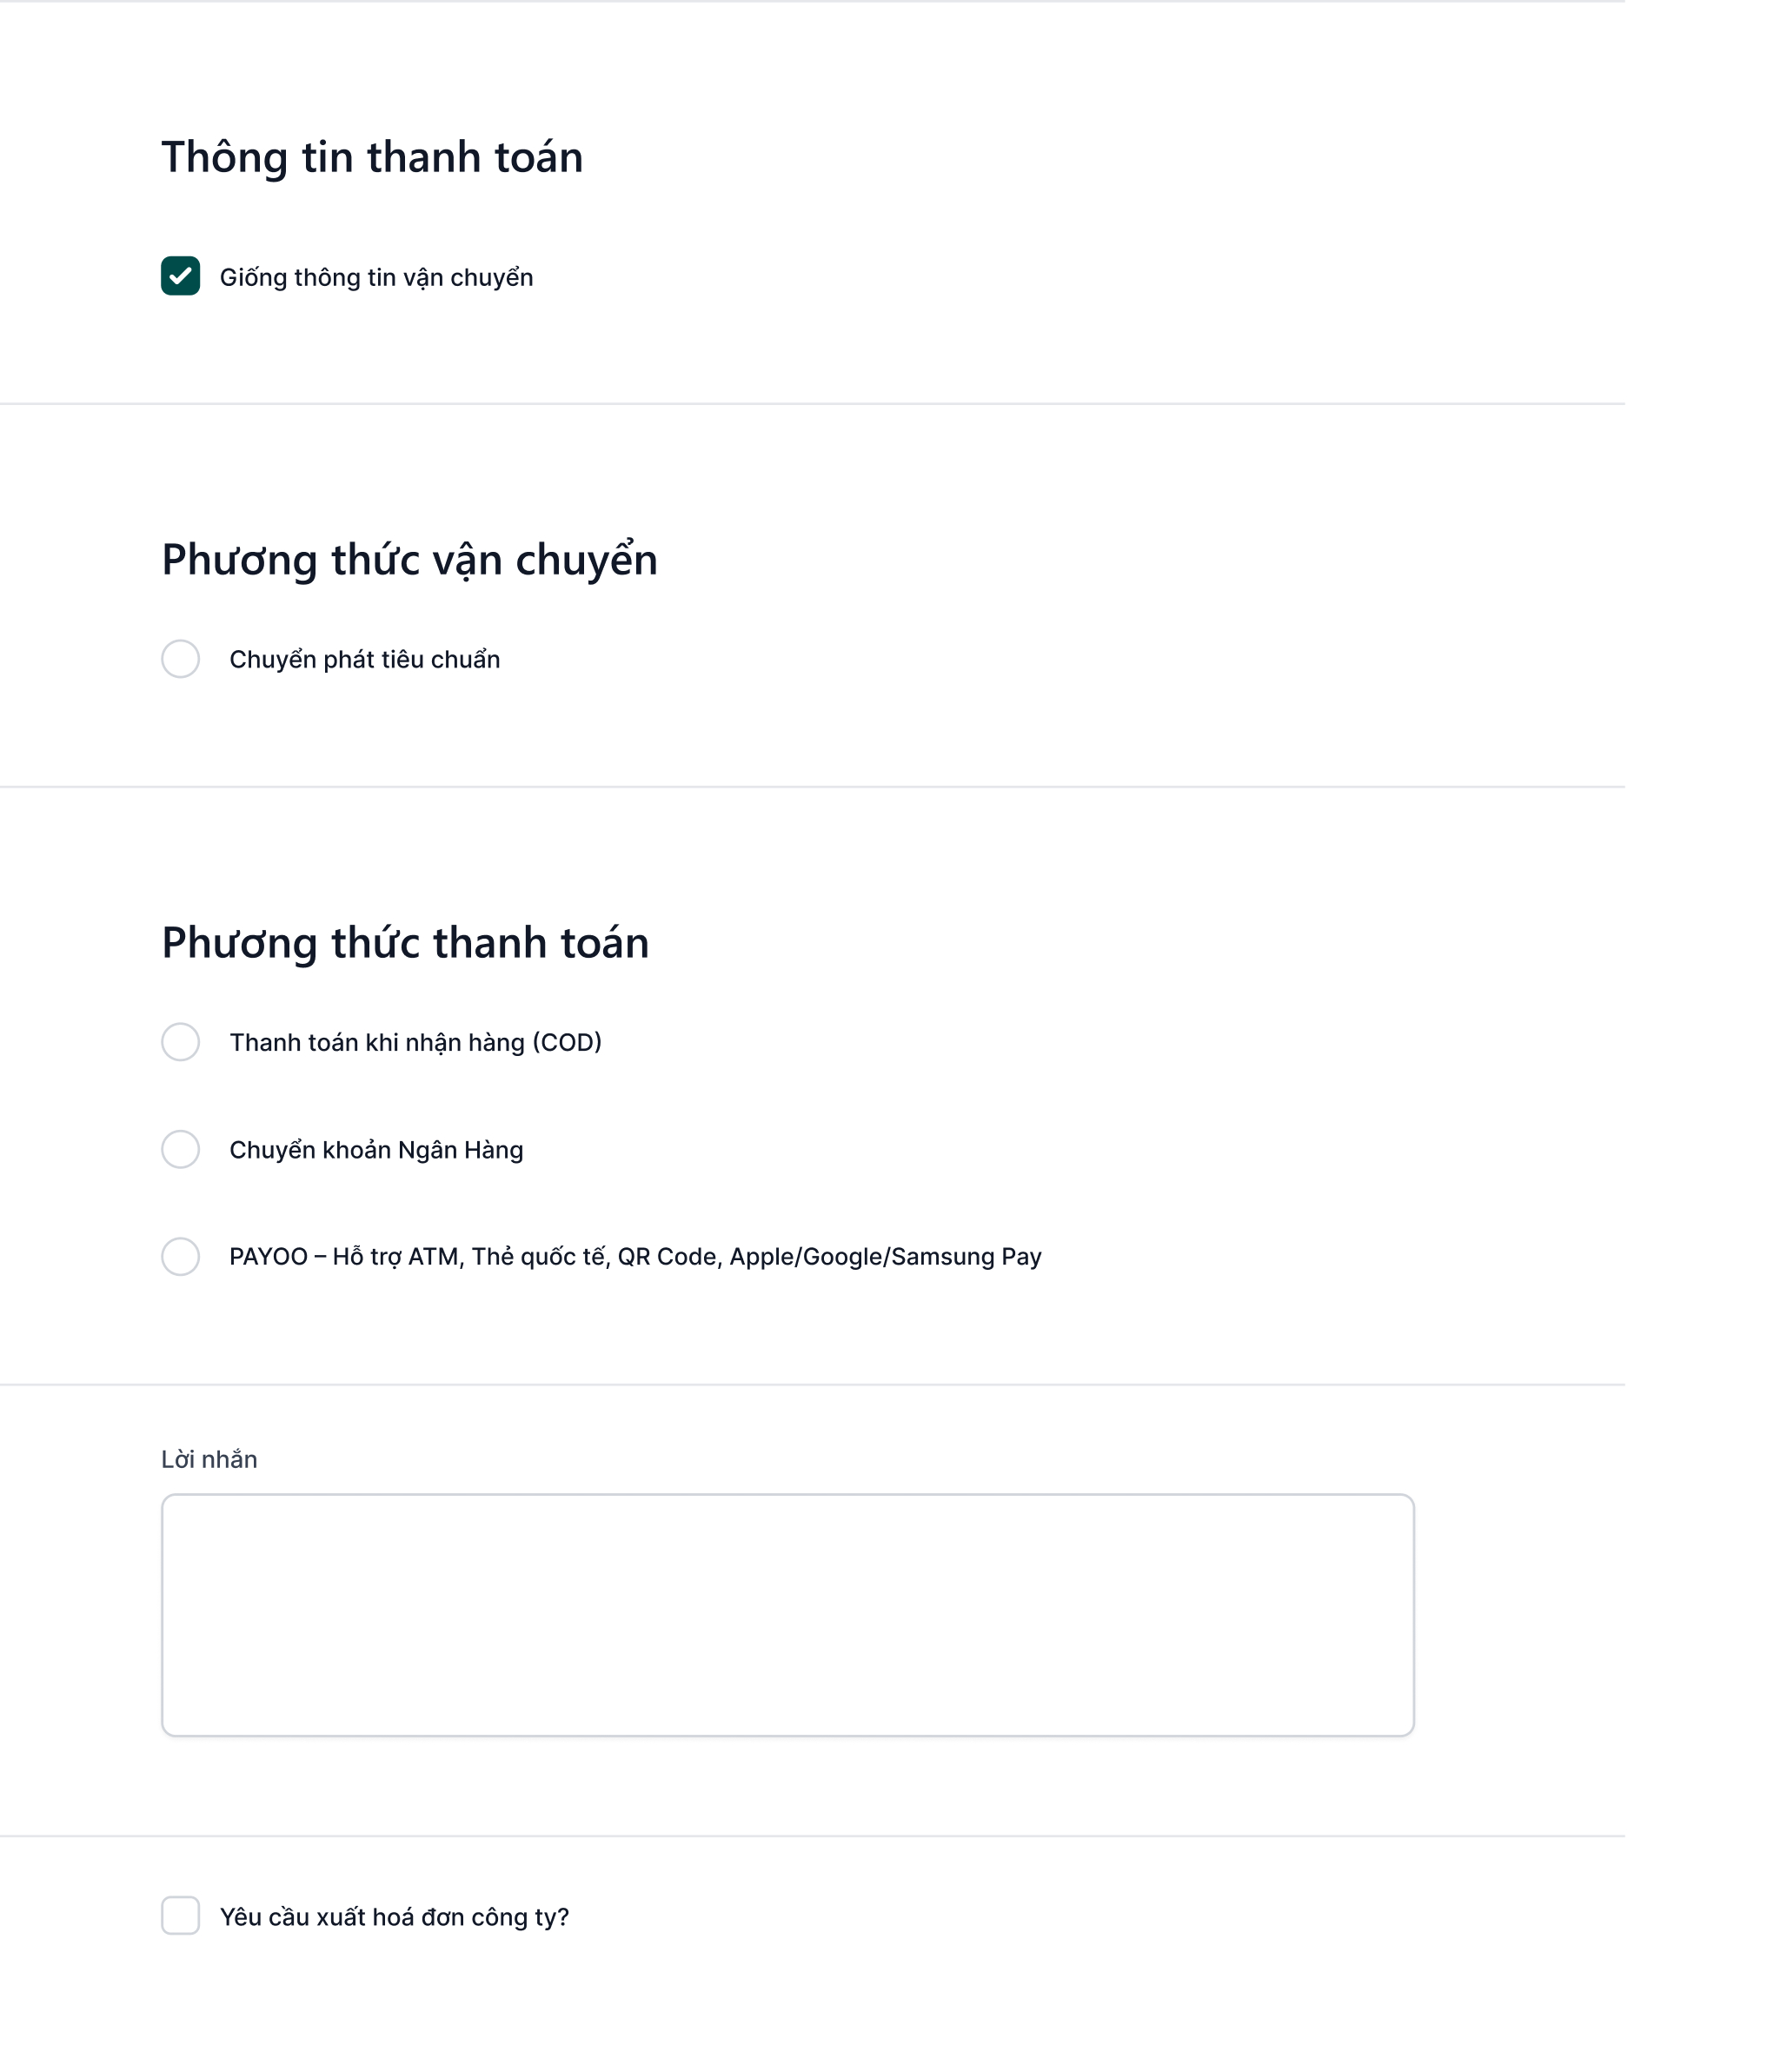Click the 'Giống thông tin vận chuyển' label text
This screenshot has width=1787, height=2072.
click(376, 278)
